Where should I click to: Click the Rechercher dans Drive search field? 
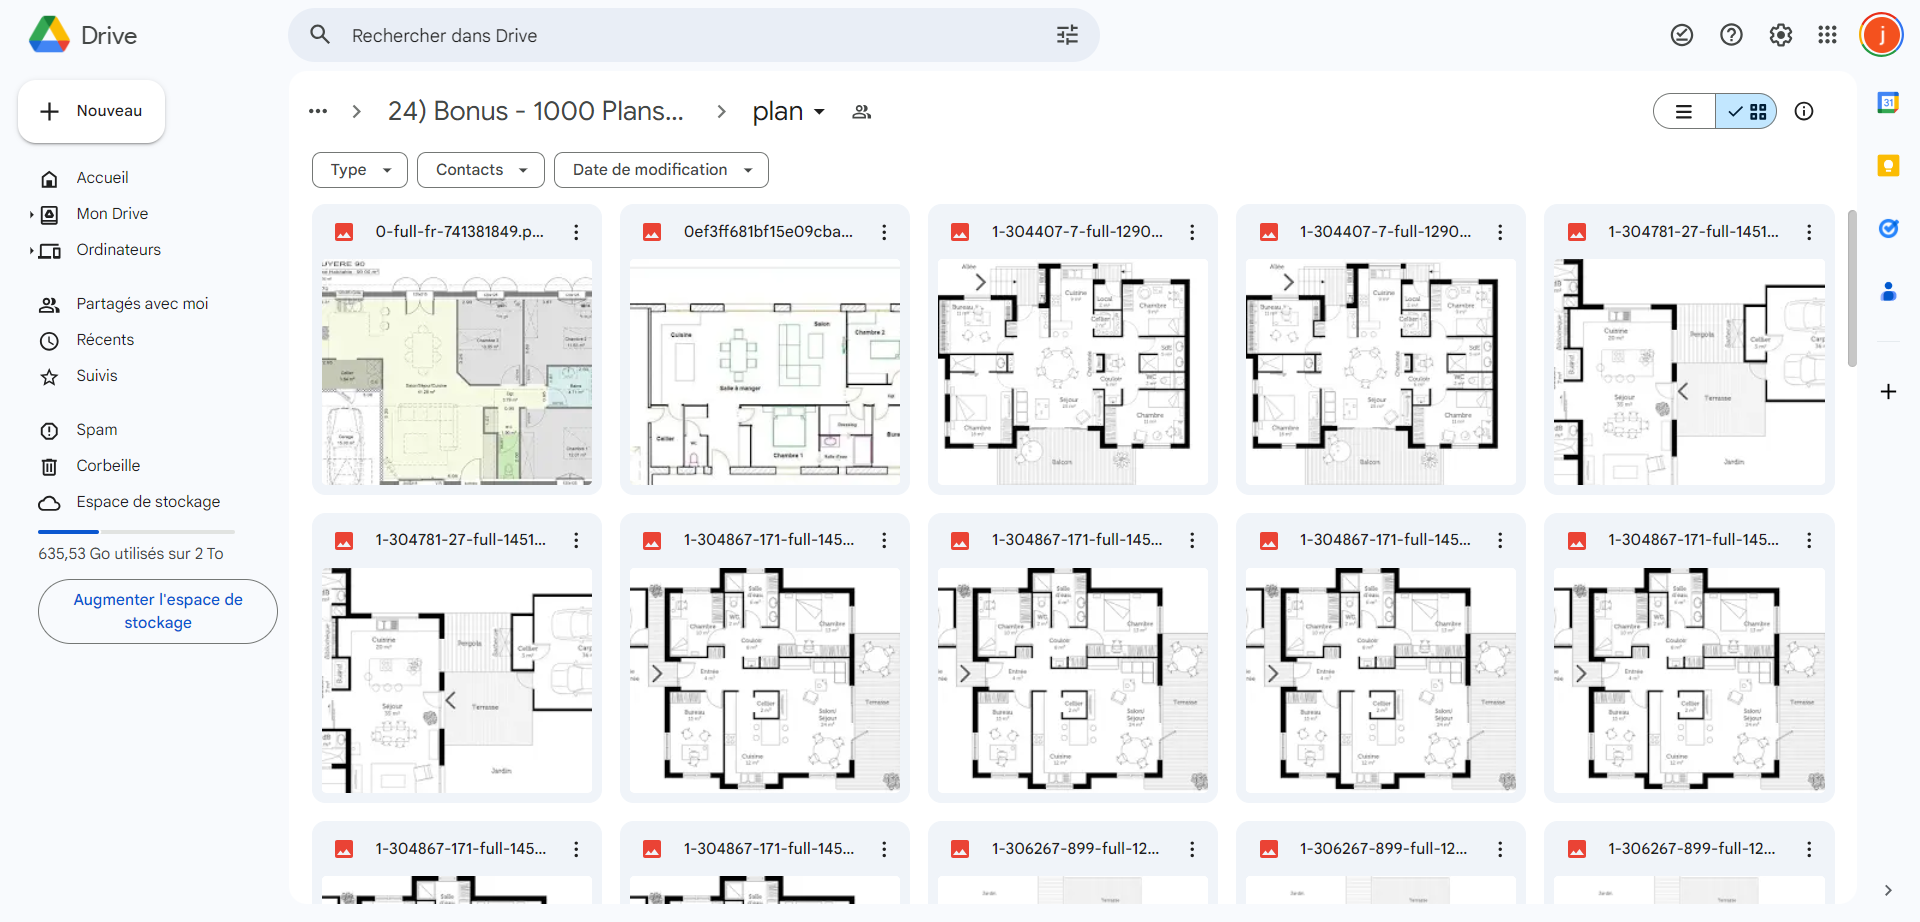point(694,35)
